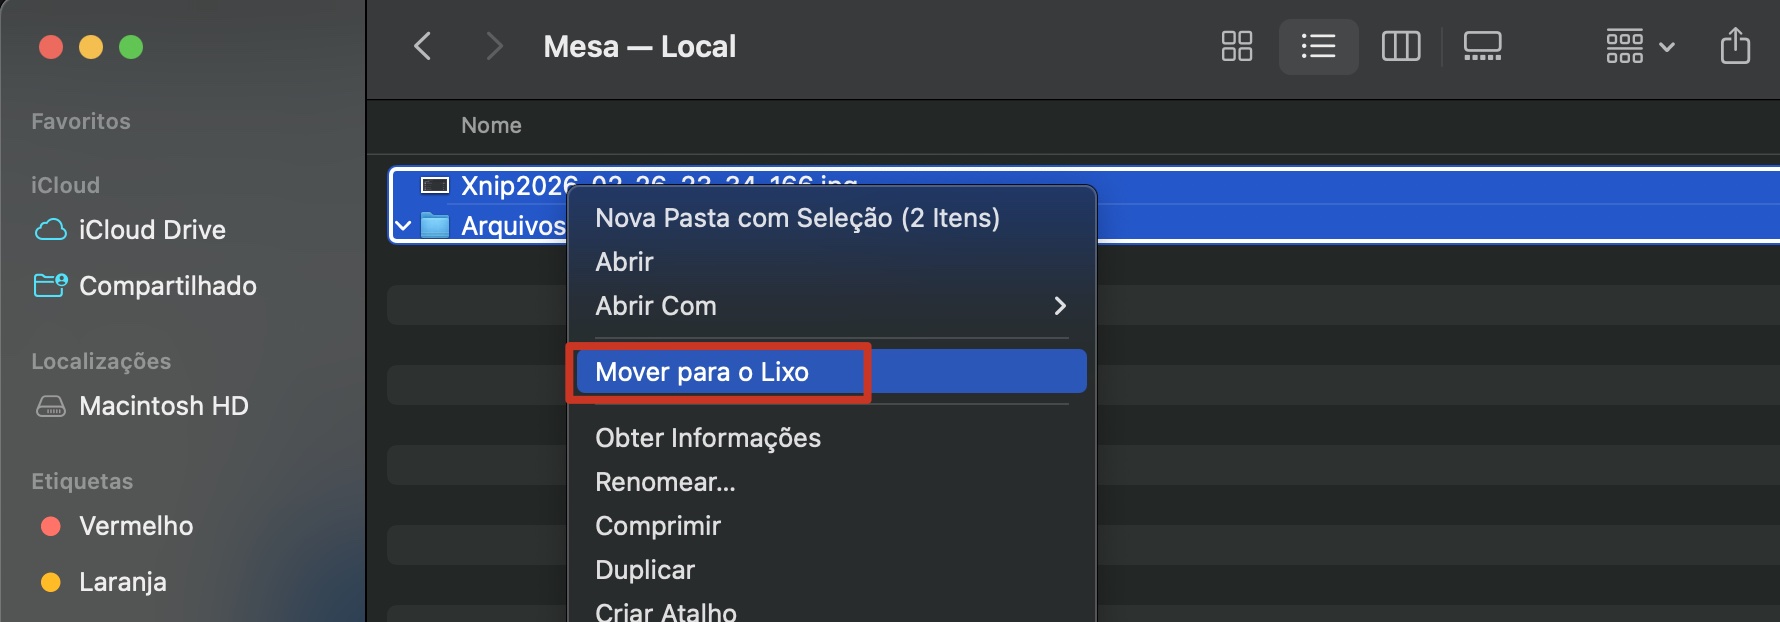Choose Mover para o Lixo
The height and width of the screenshot is (622, 1780).
[x=703, y=371]
